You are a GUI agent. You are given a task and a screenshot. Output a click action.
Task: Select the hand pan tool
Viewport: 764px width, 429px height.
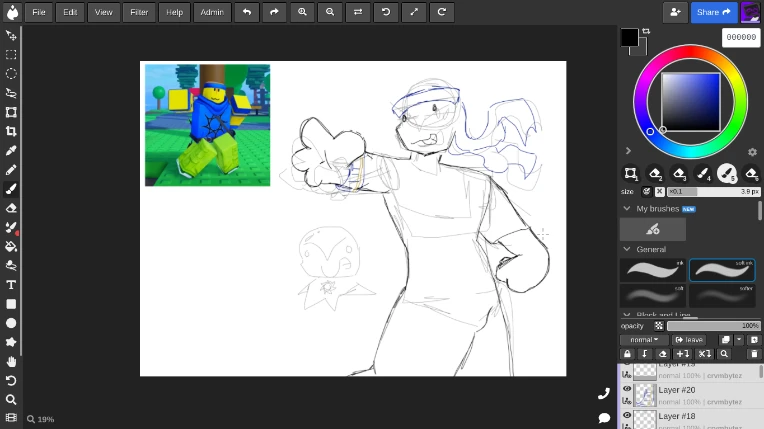click(11, 361)
